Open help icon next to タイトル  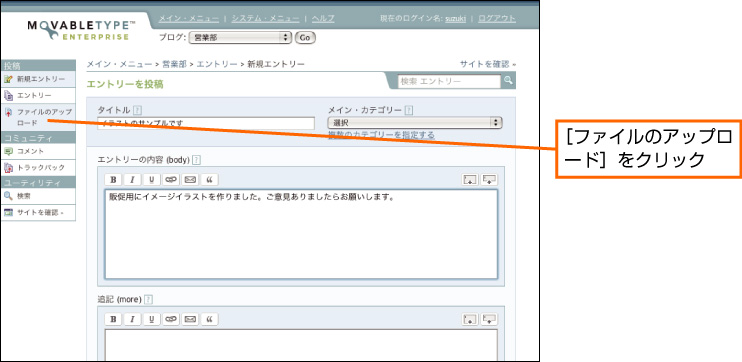tap(137, 110)
